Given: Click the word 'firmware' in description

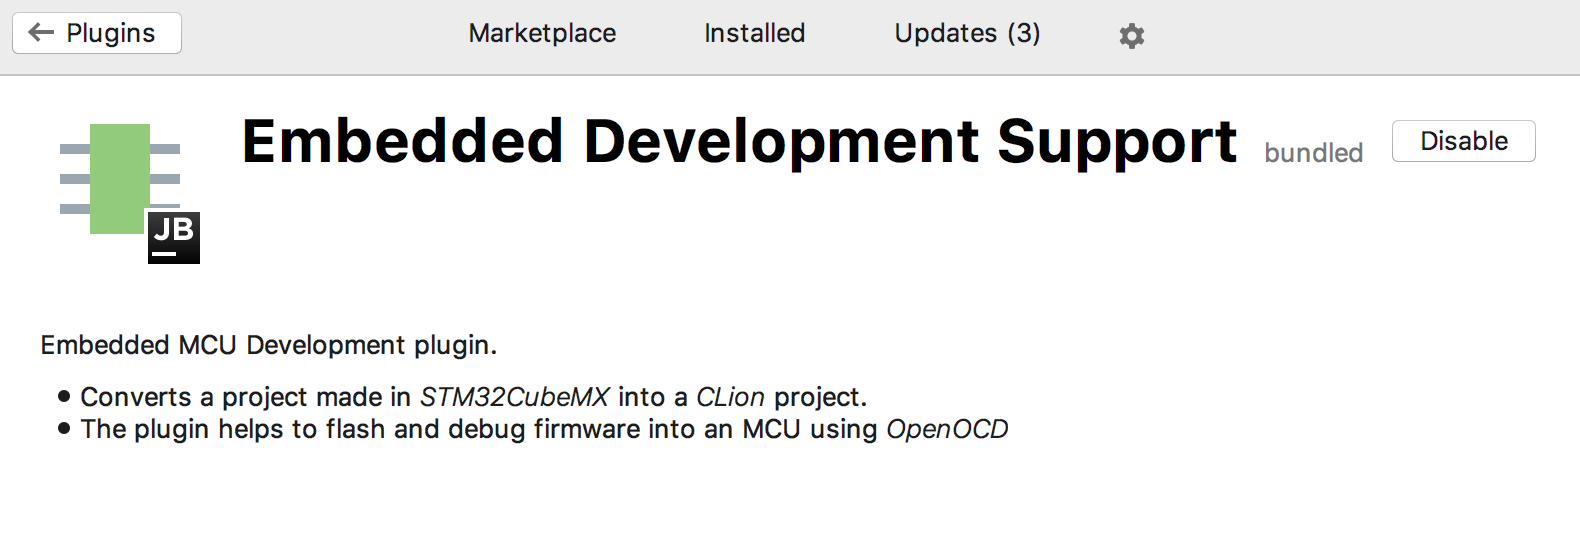Looking at the screenshot, I should 587,429.
